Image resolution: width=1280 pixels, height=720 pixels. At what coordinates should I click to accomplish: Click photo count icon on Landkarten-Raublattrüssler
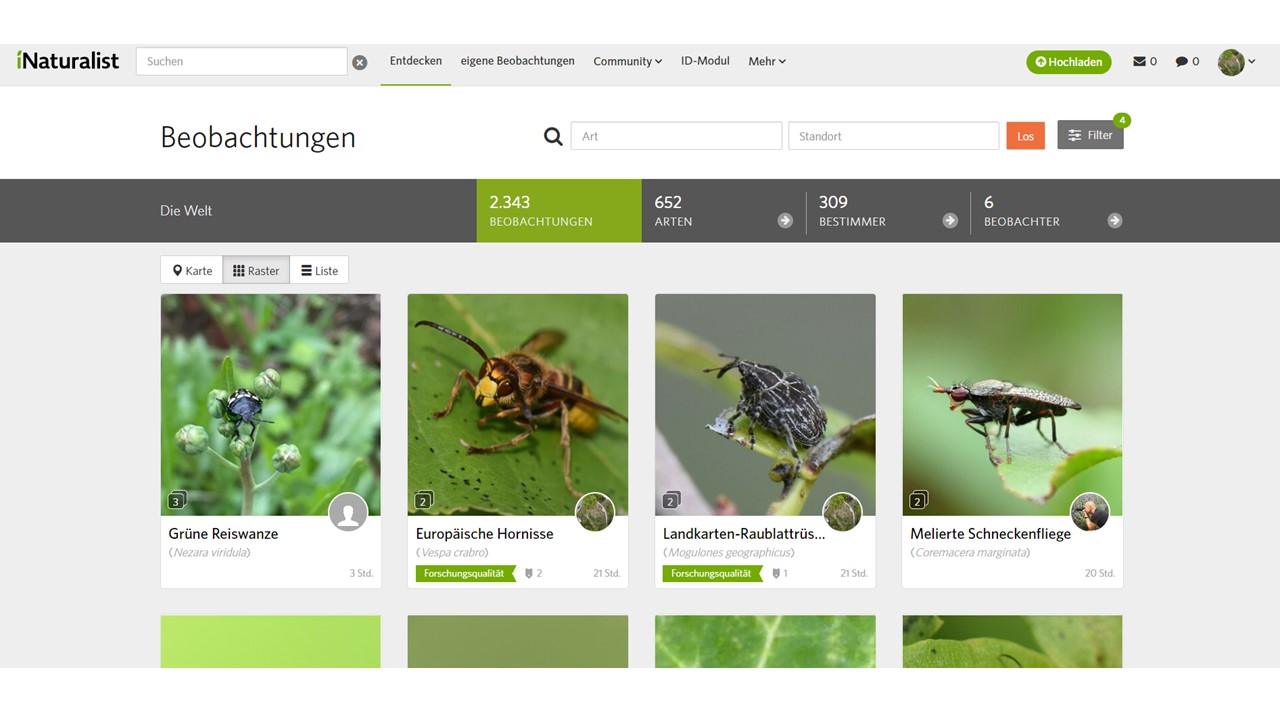pyautogui.click(x=671, y=500)
